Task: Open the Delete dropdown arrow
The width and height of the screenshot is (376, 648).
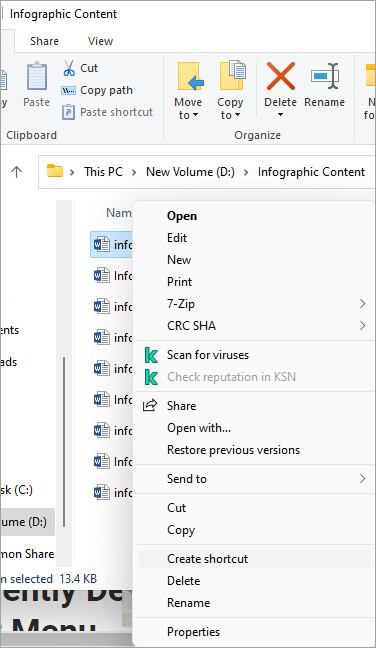Action: click(281, 115)
